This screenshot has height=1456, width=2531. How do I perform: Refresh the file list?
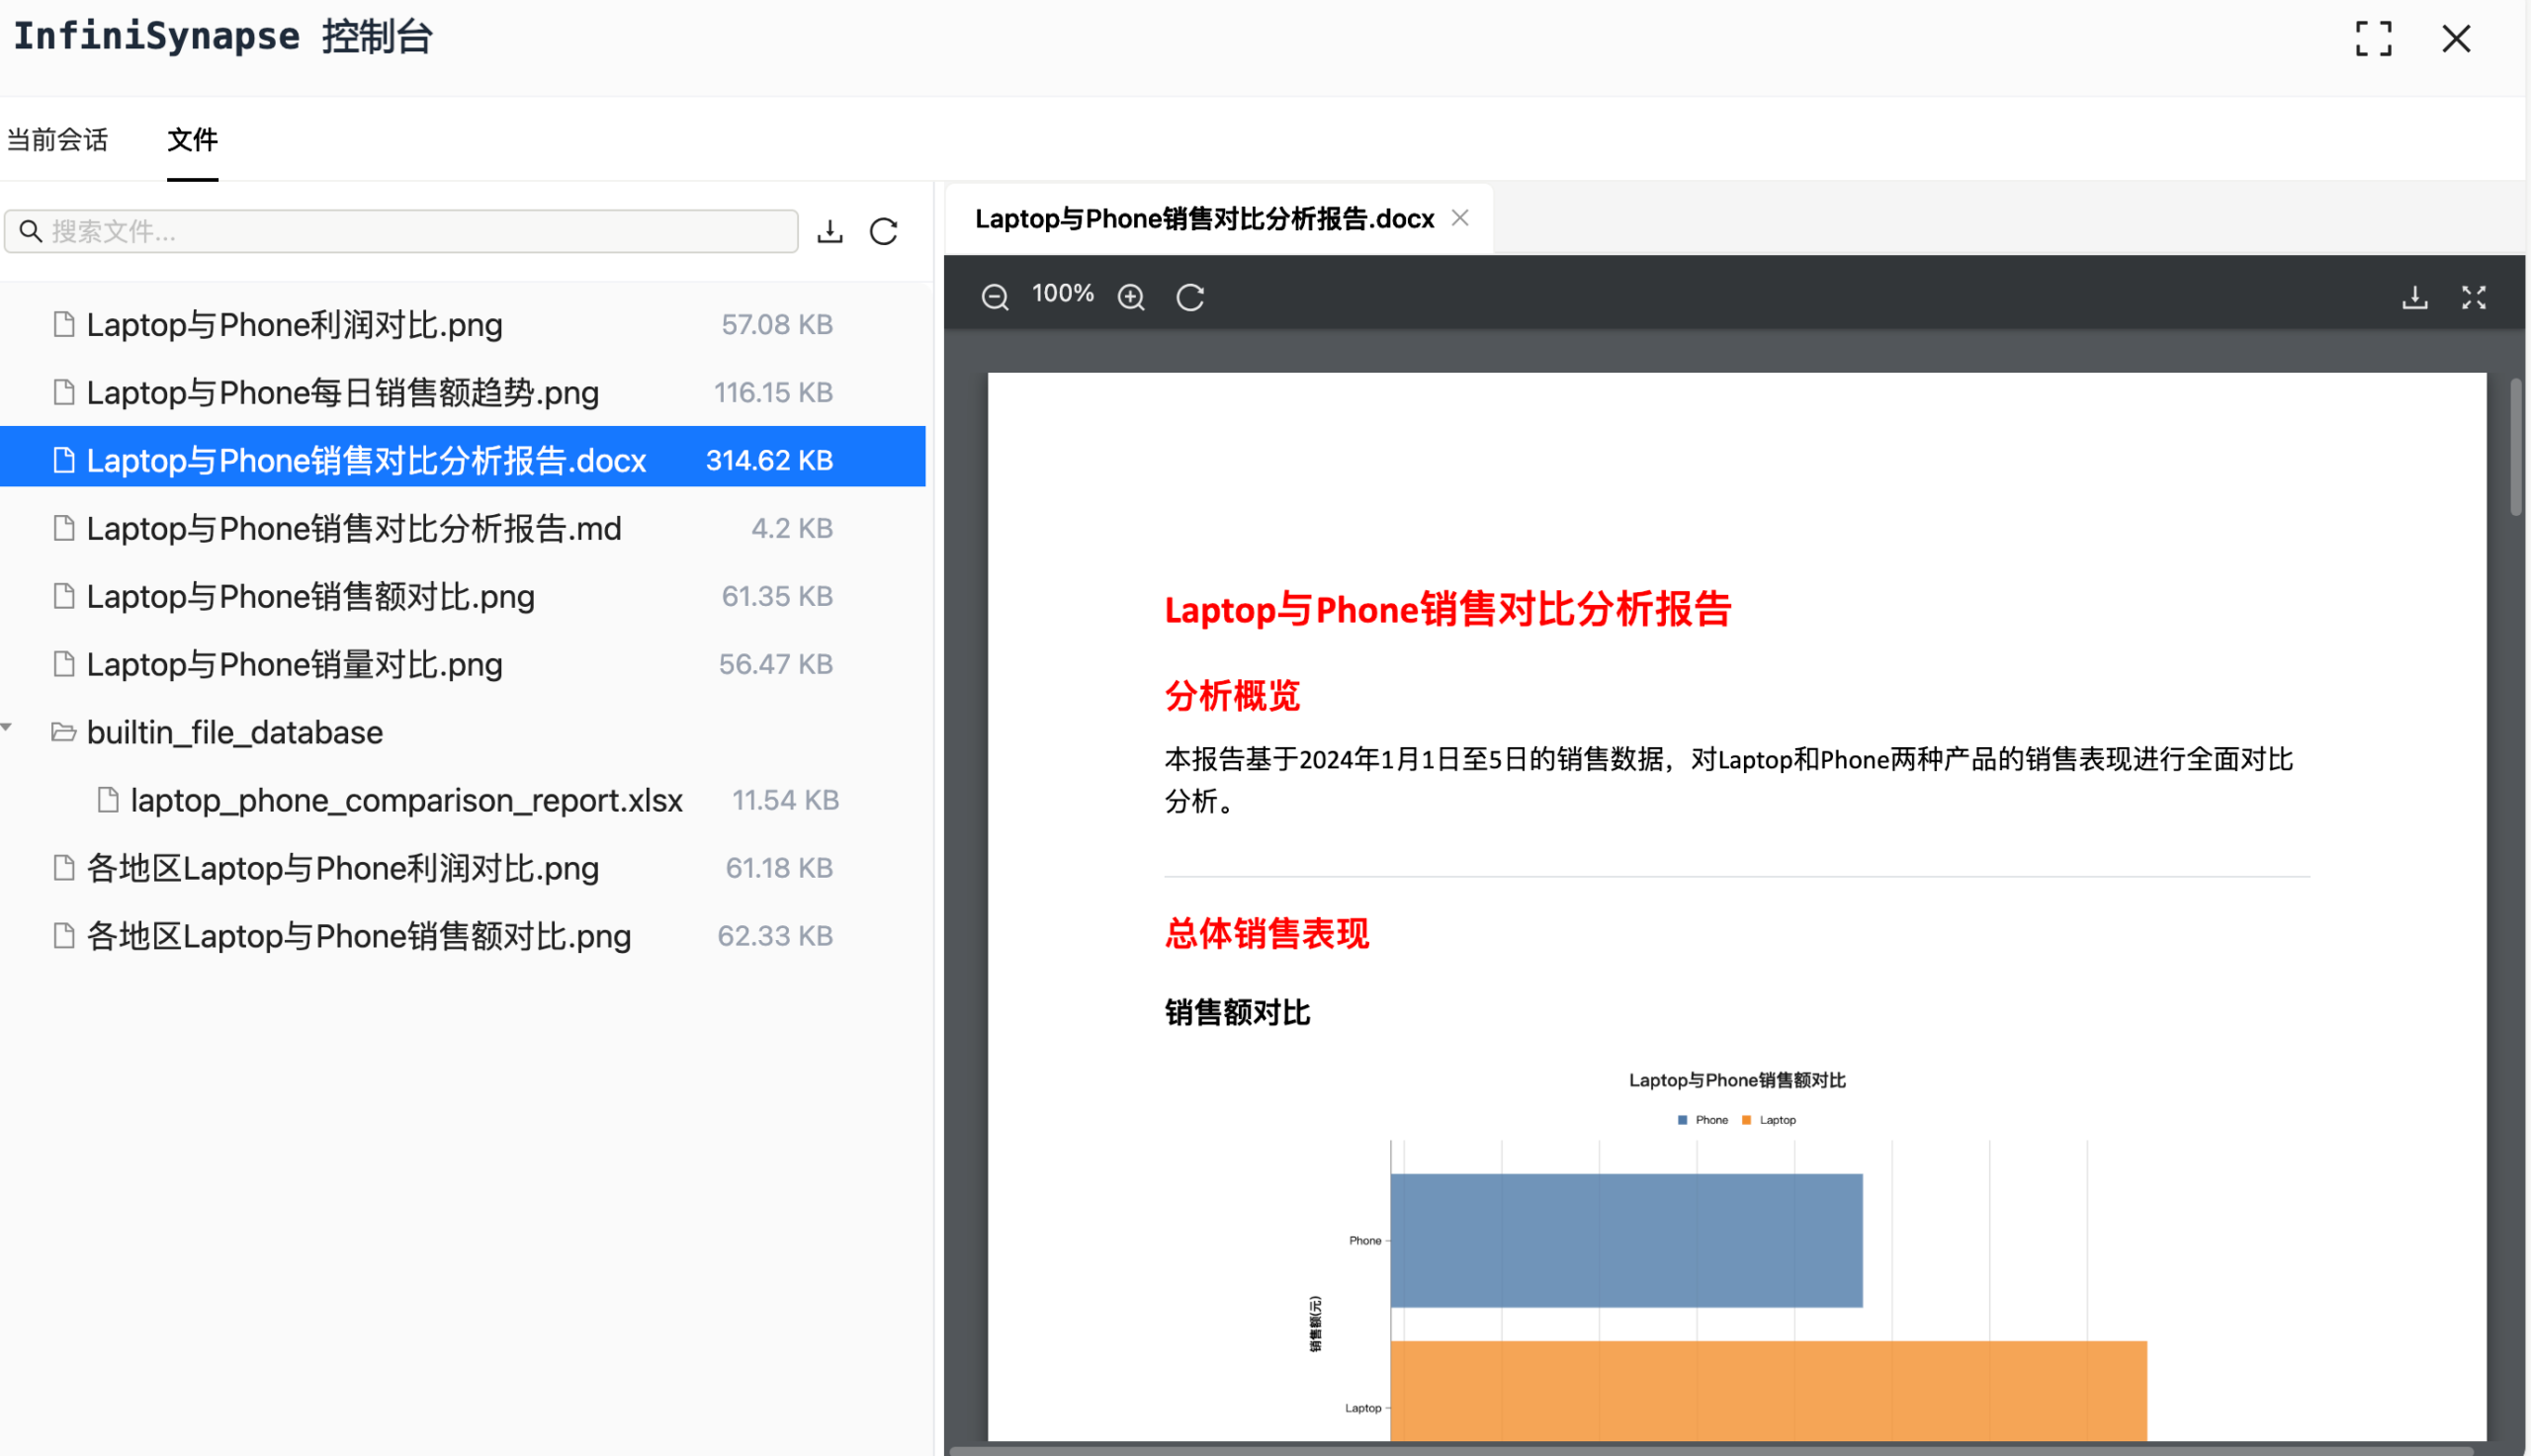(x=883, y=231)
